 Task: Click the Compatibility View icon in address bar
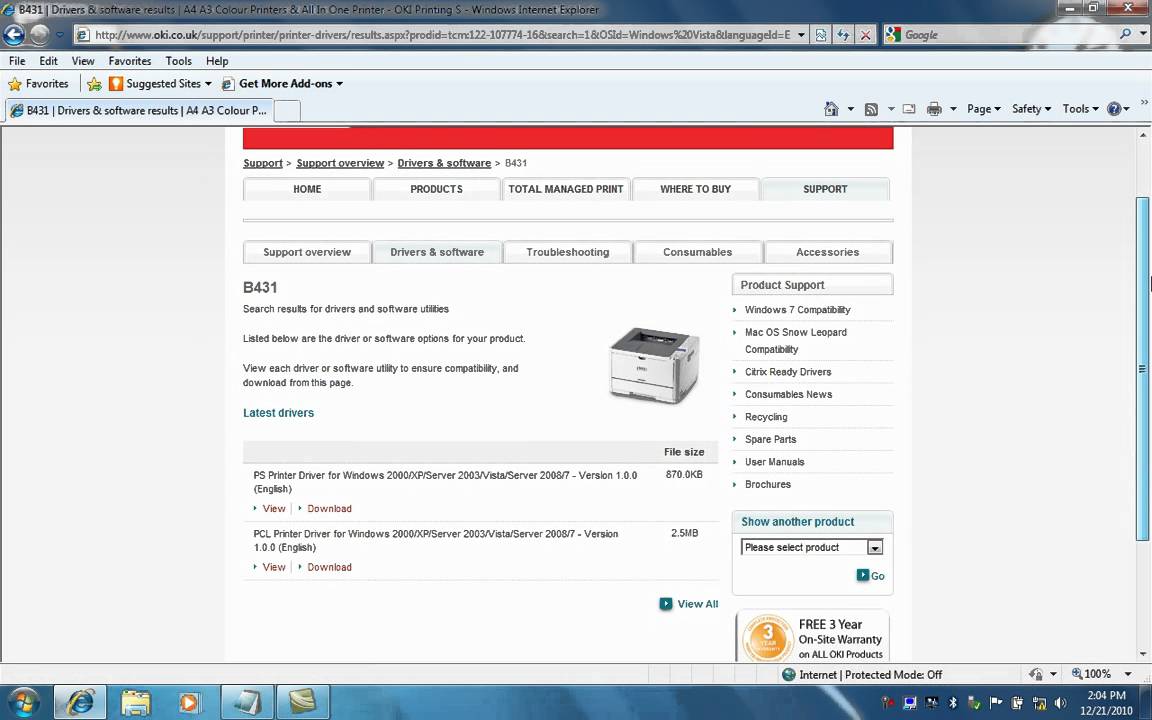(x=821, y=35)
